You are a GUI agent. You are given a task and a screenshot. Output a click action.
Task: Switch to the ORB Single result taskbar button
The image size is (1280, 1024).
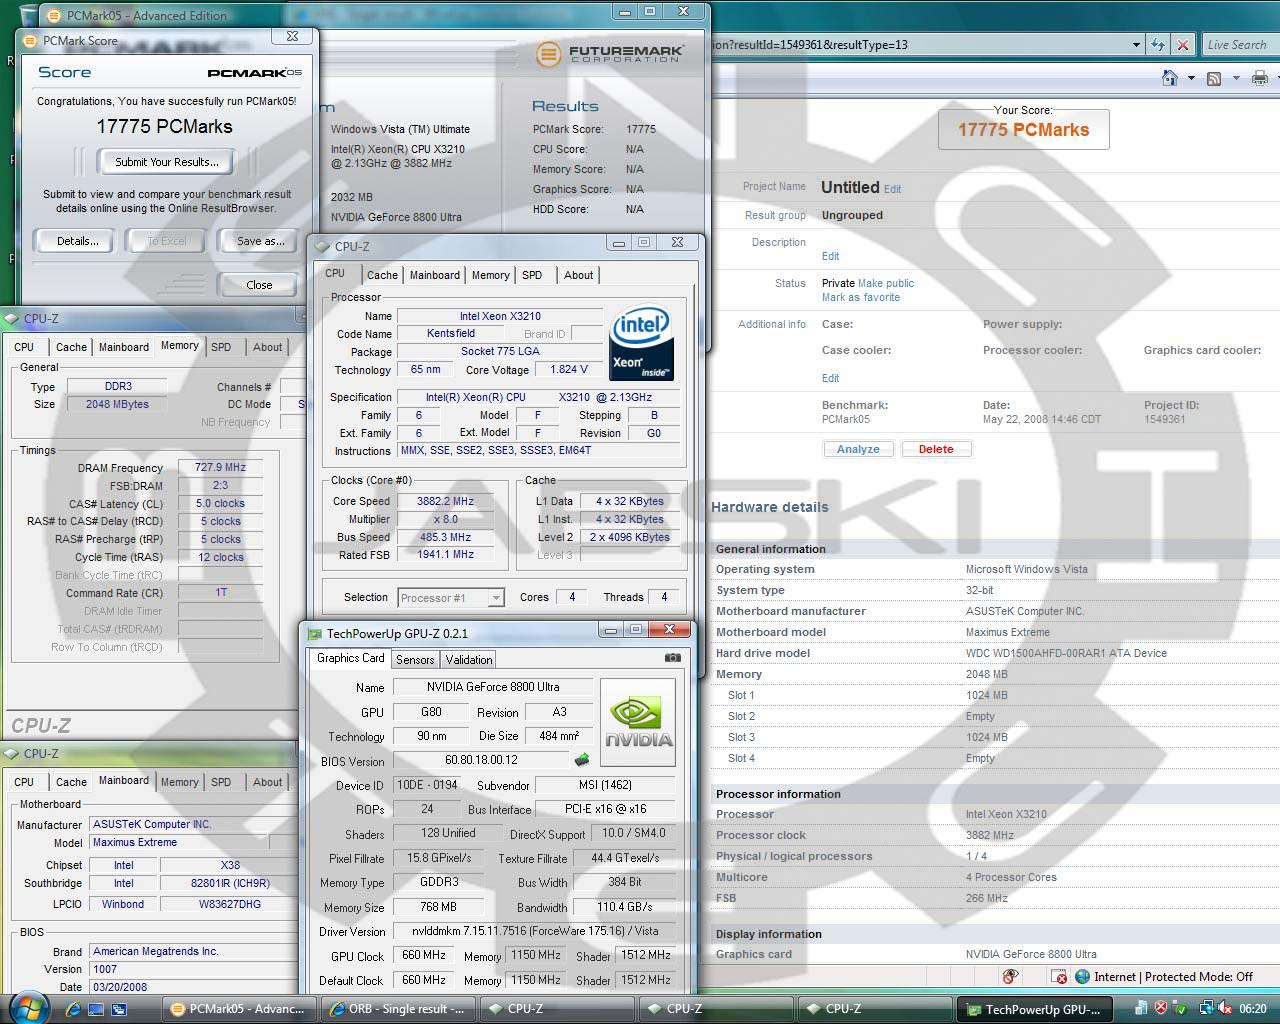399,1009
